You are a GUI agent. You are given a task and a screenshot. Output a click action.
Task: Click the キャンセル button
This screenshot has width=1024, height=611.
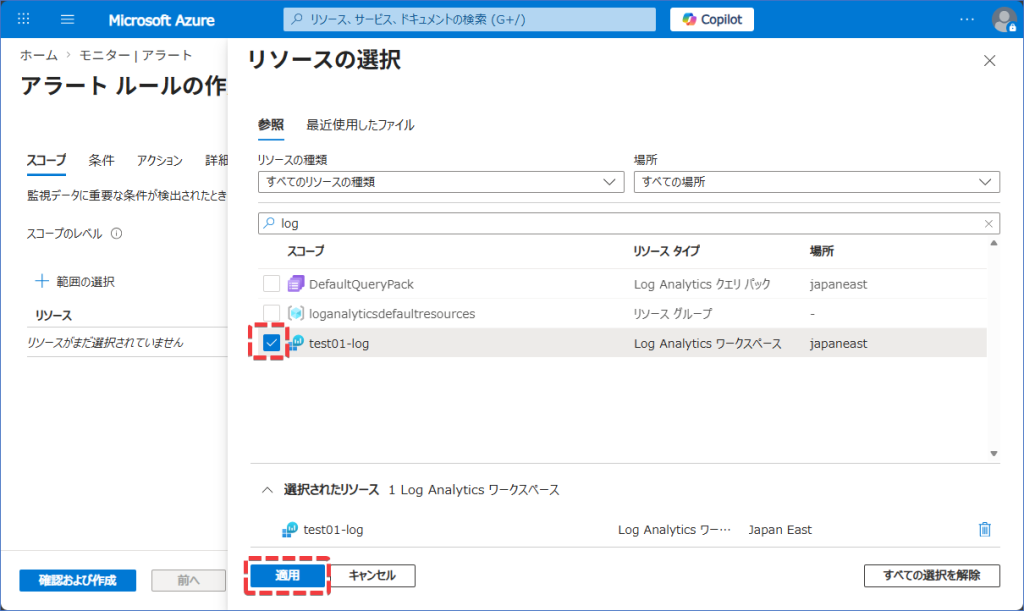pos(372,576)
